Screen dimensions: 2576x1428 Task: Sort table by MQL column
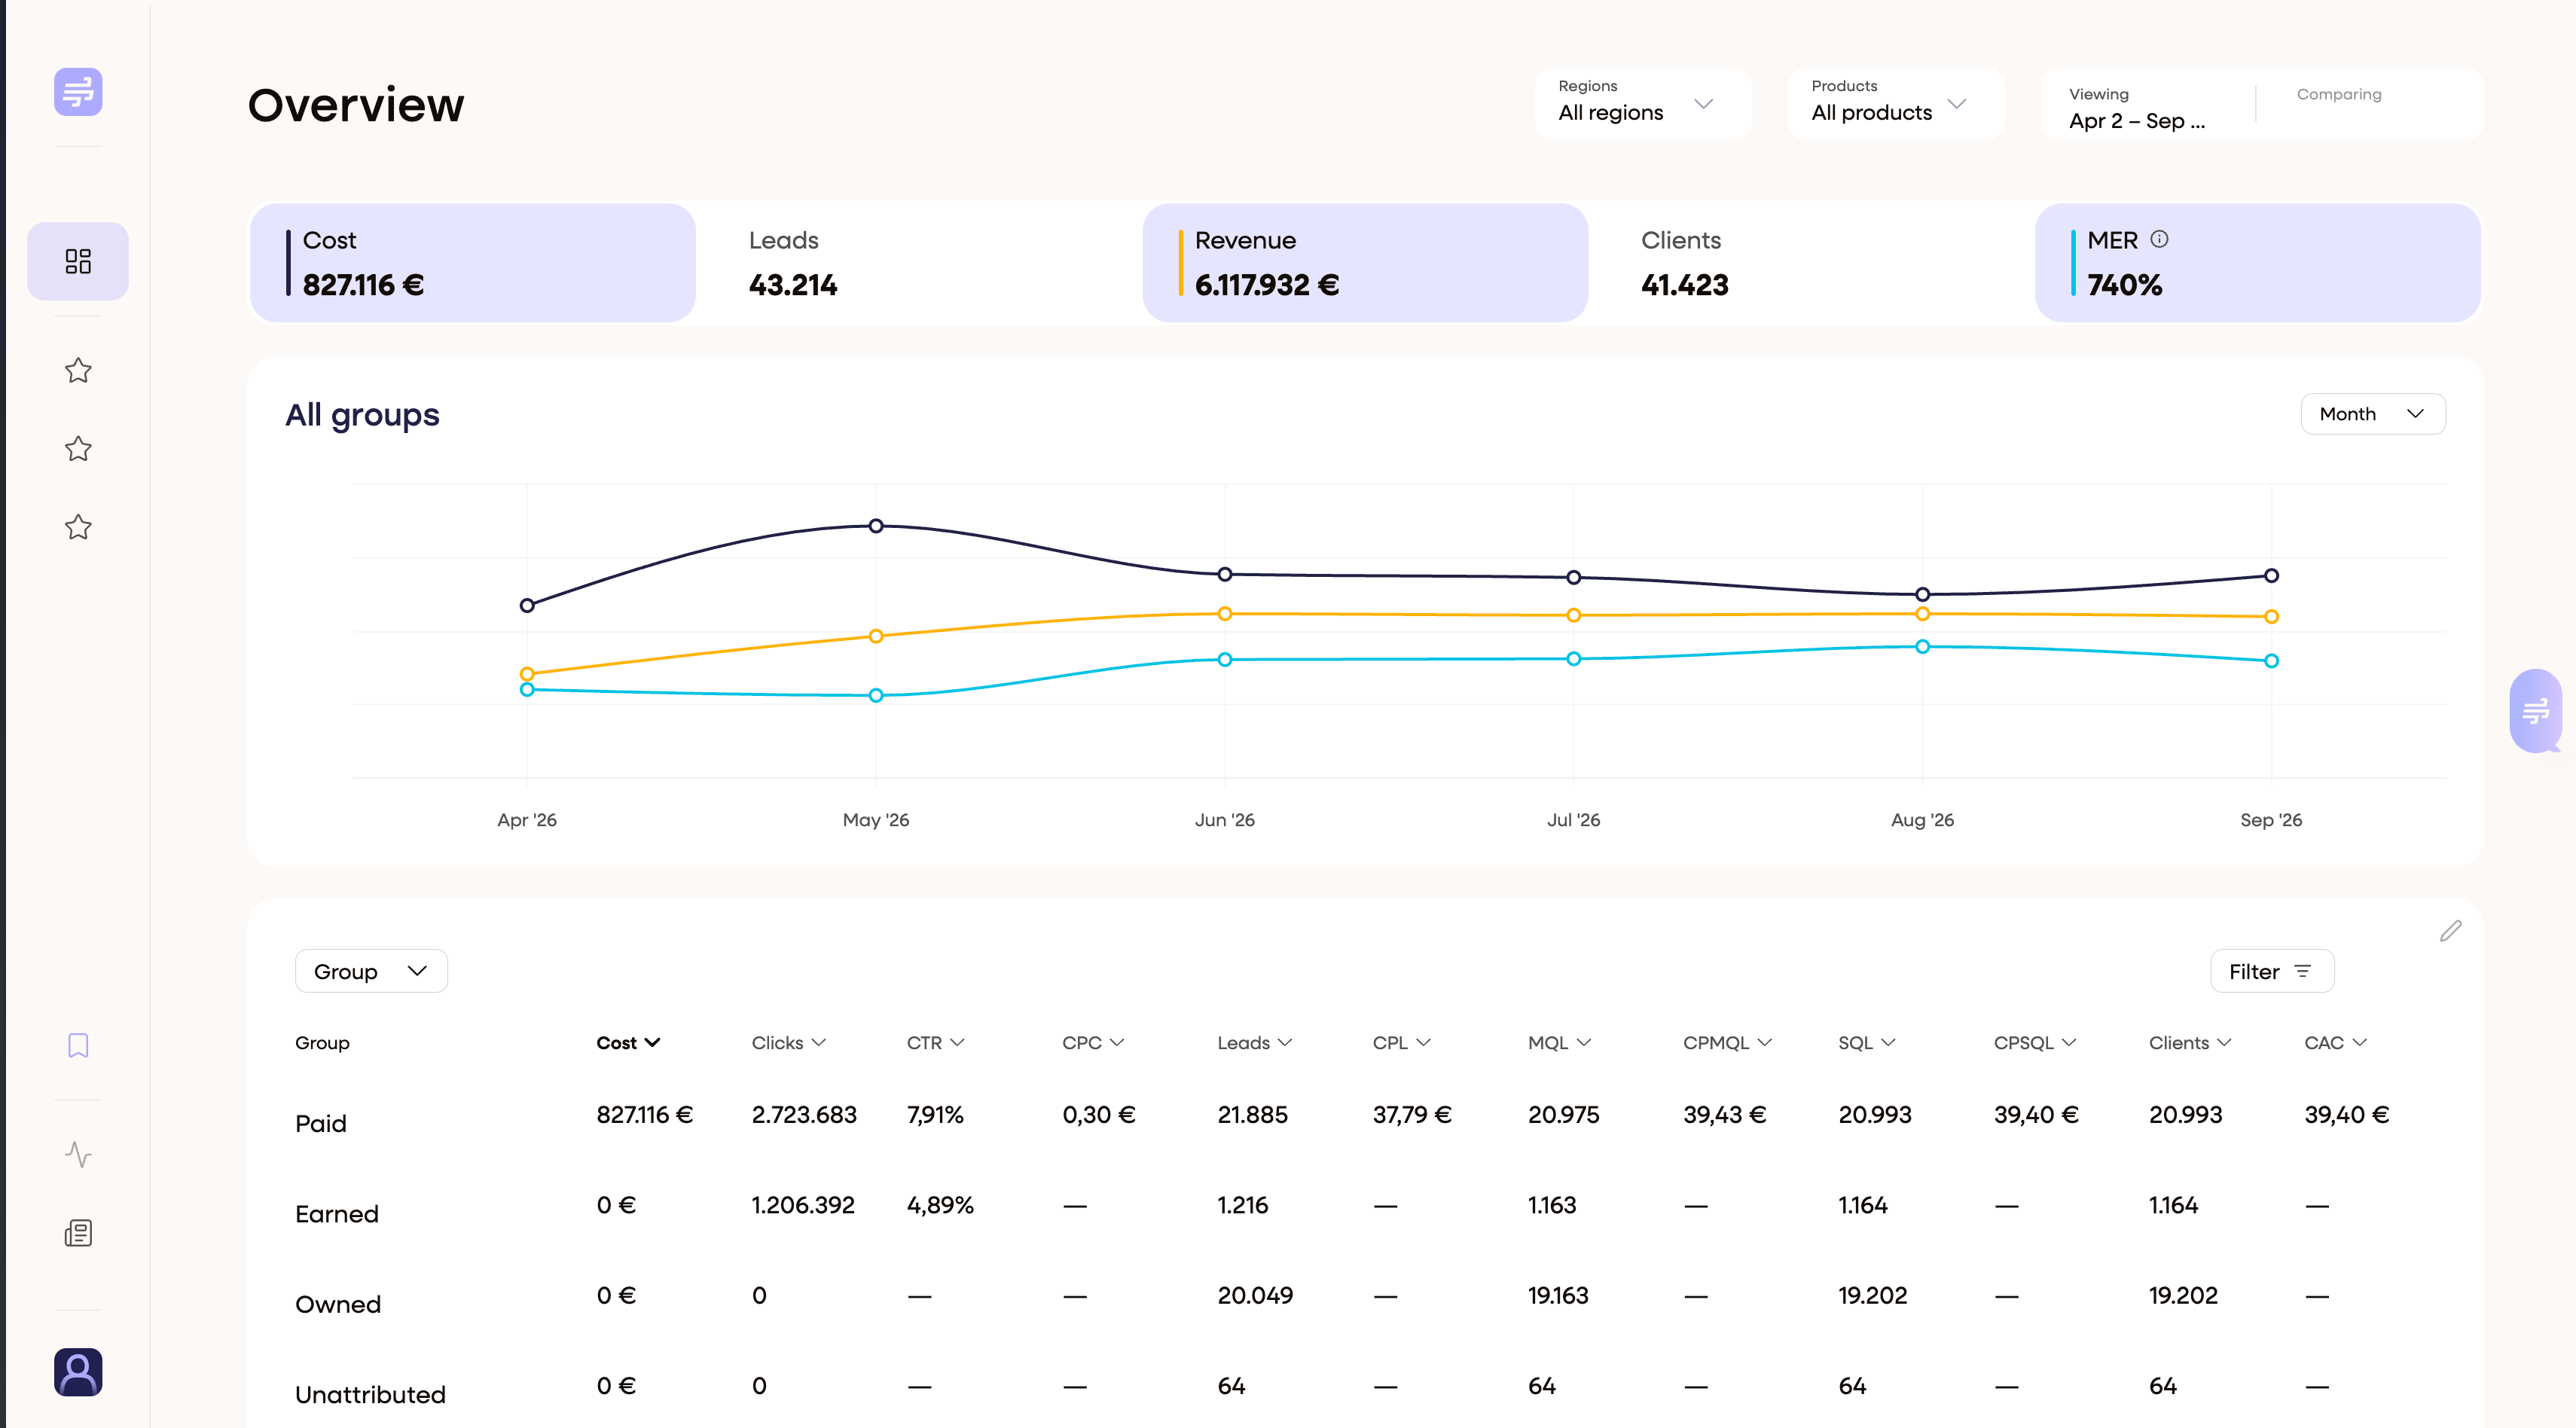(x=1559, y=1042)
